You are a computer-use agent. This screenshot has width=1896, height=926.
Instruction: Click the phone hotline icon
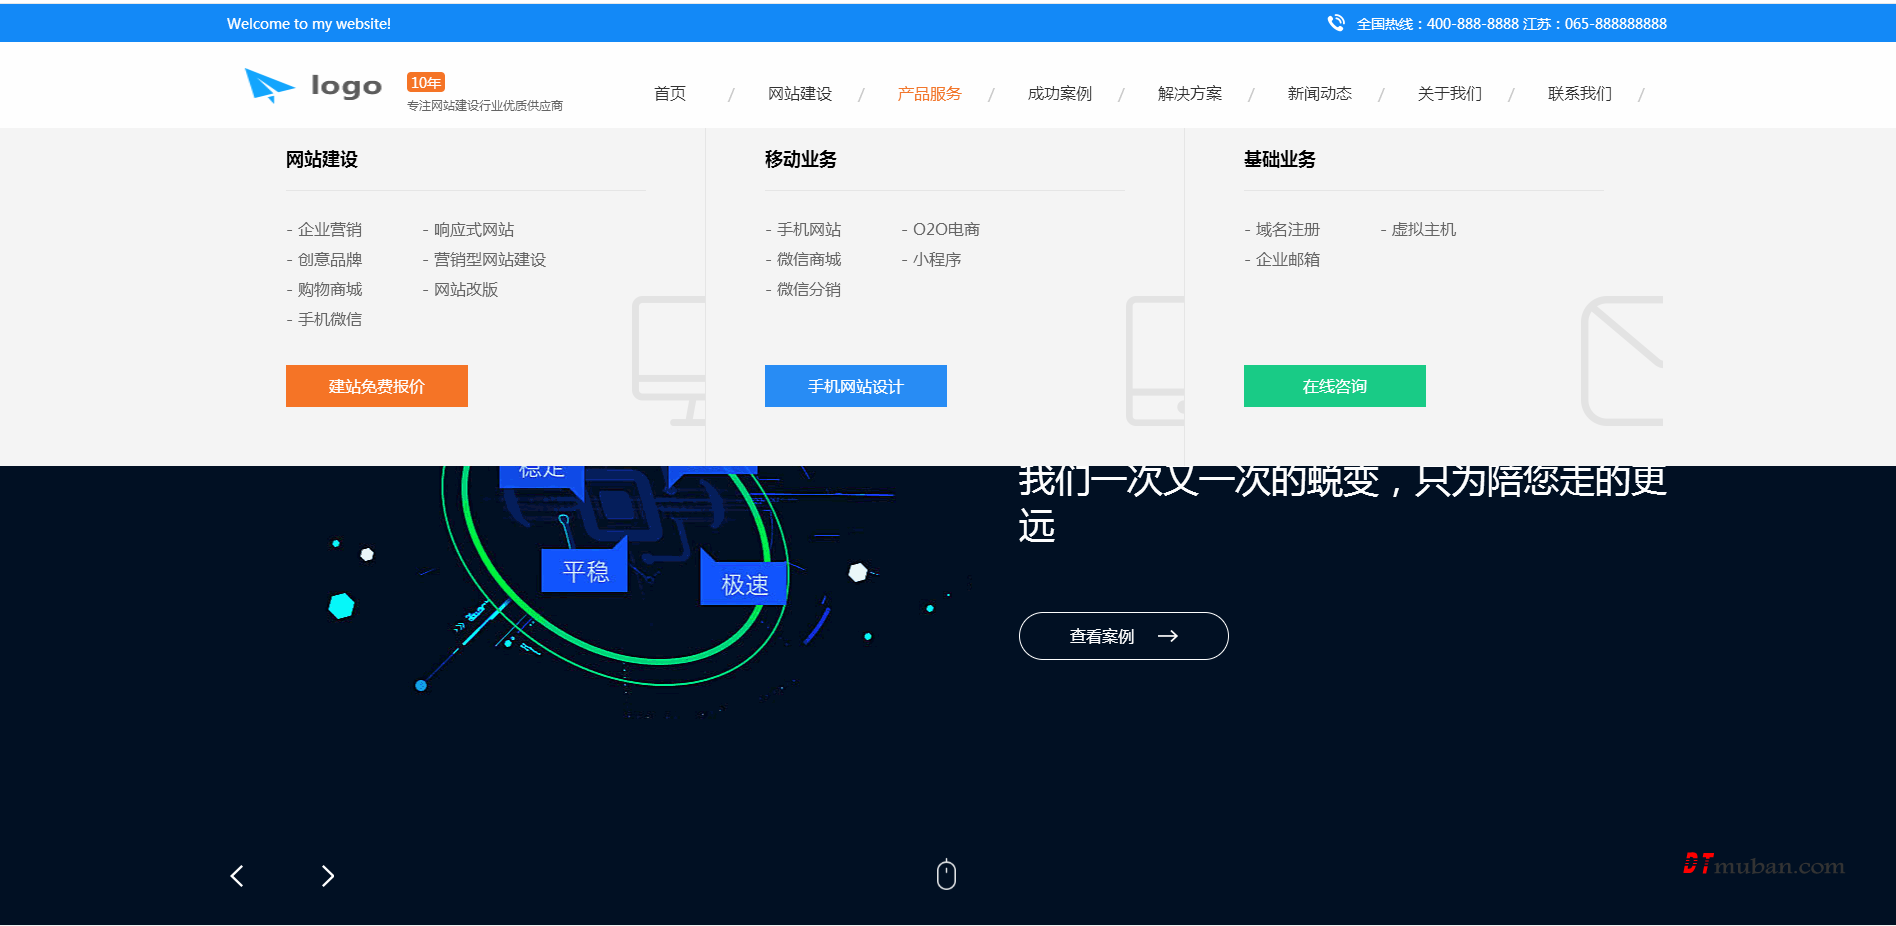(1336, 23)
